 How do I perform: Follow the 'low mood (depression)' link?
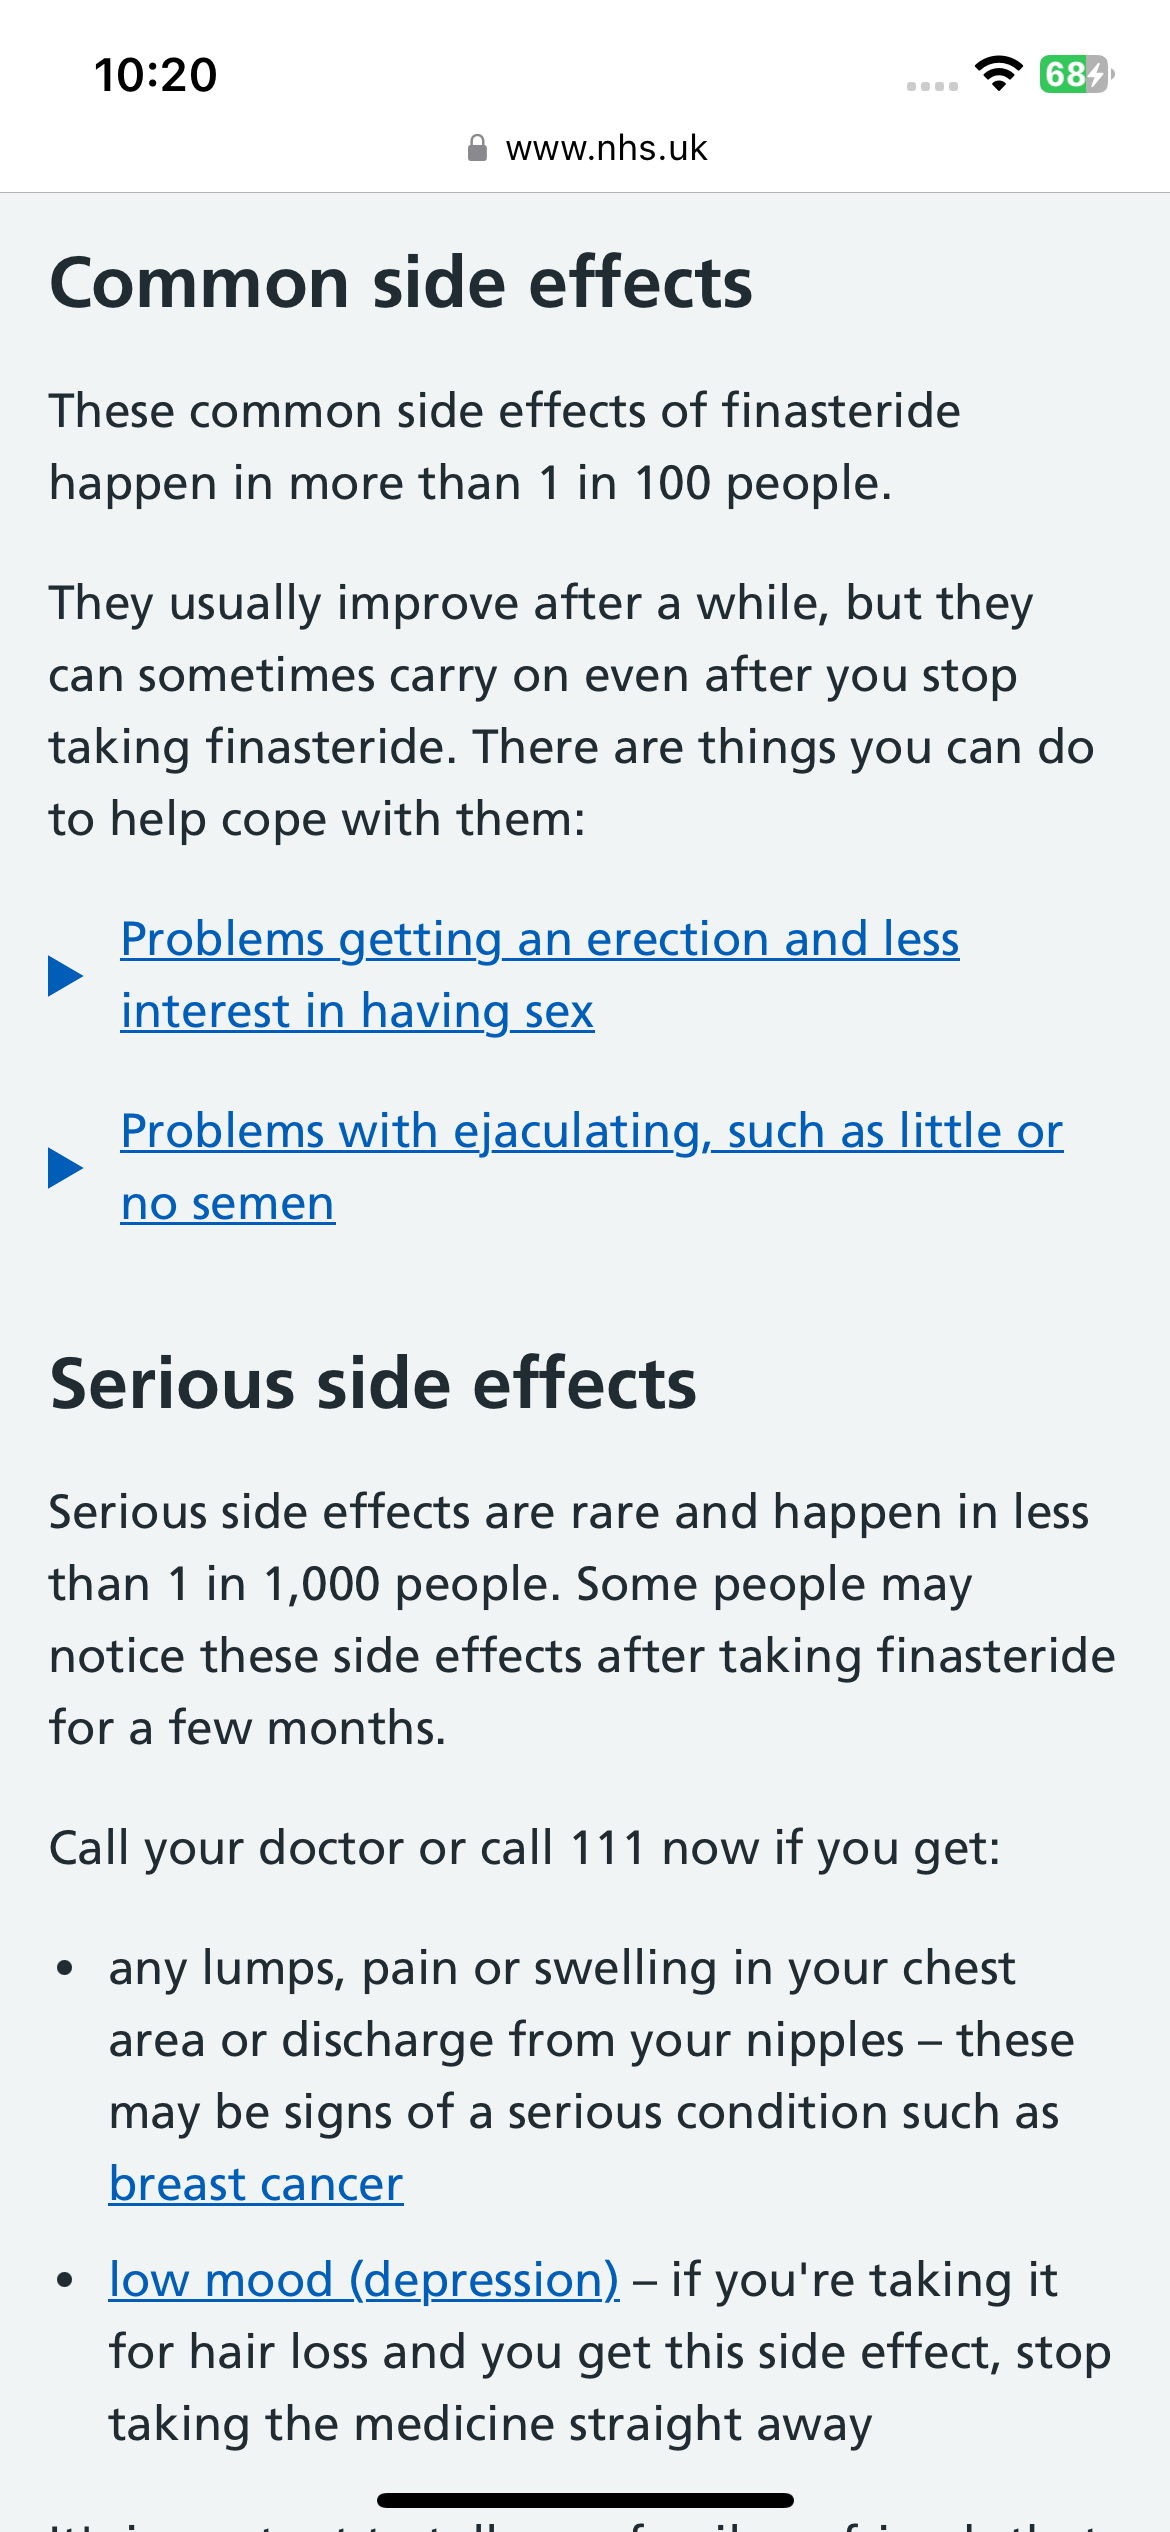click(x=364, y=2280)
